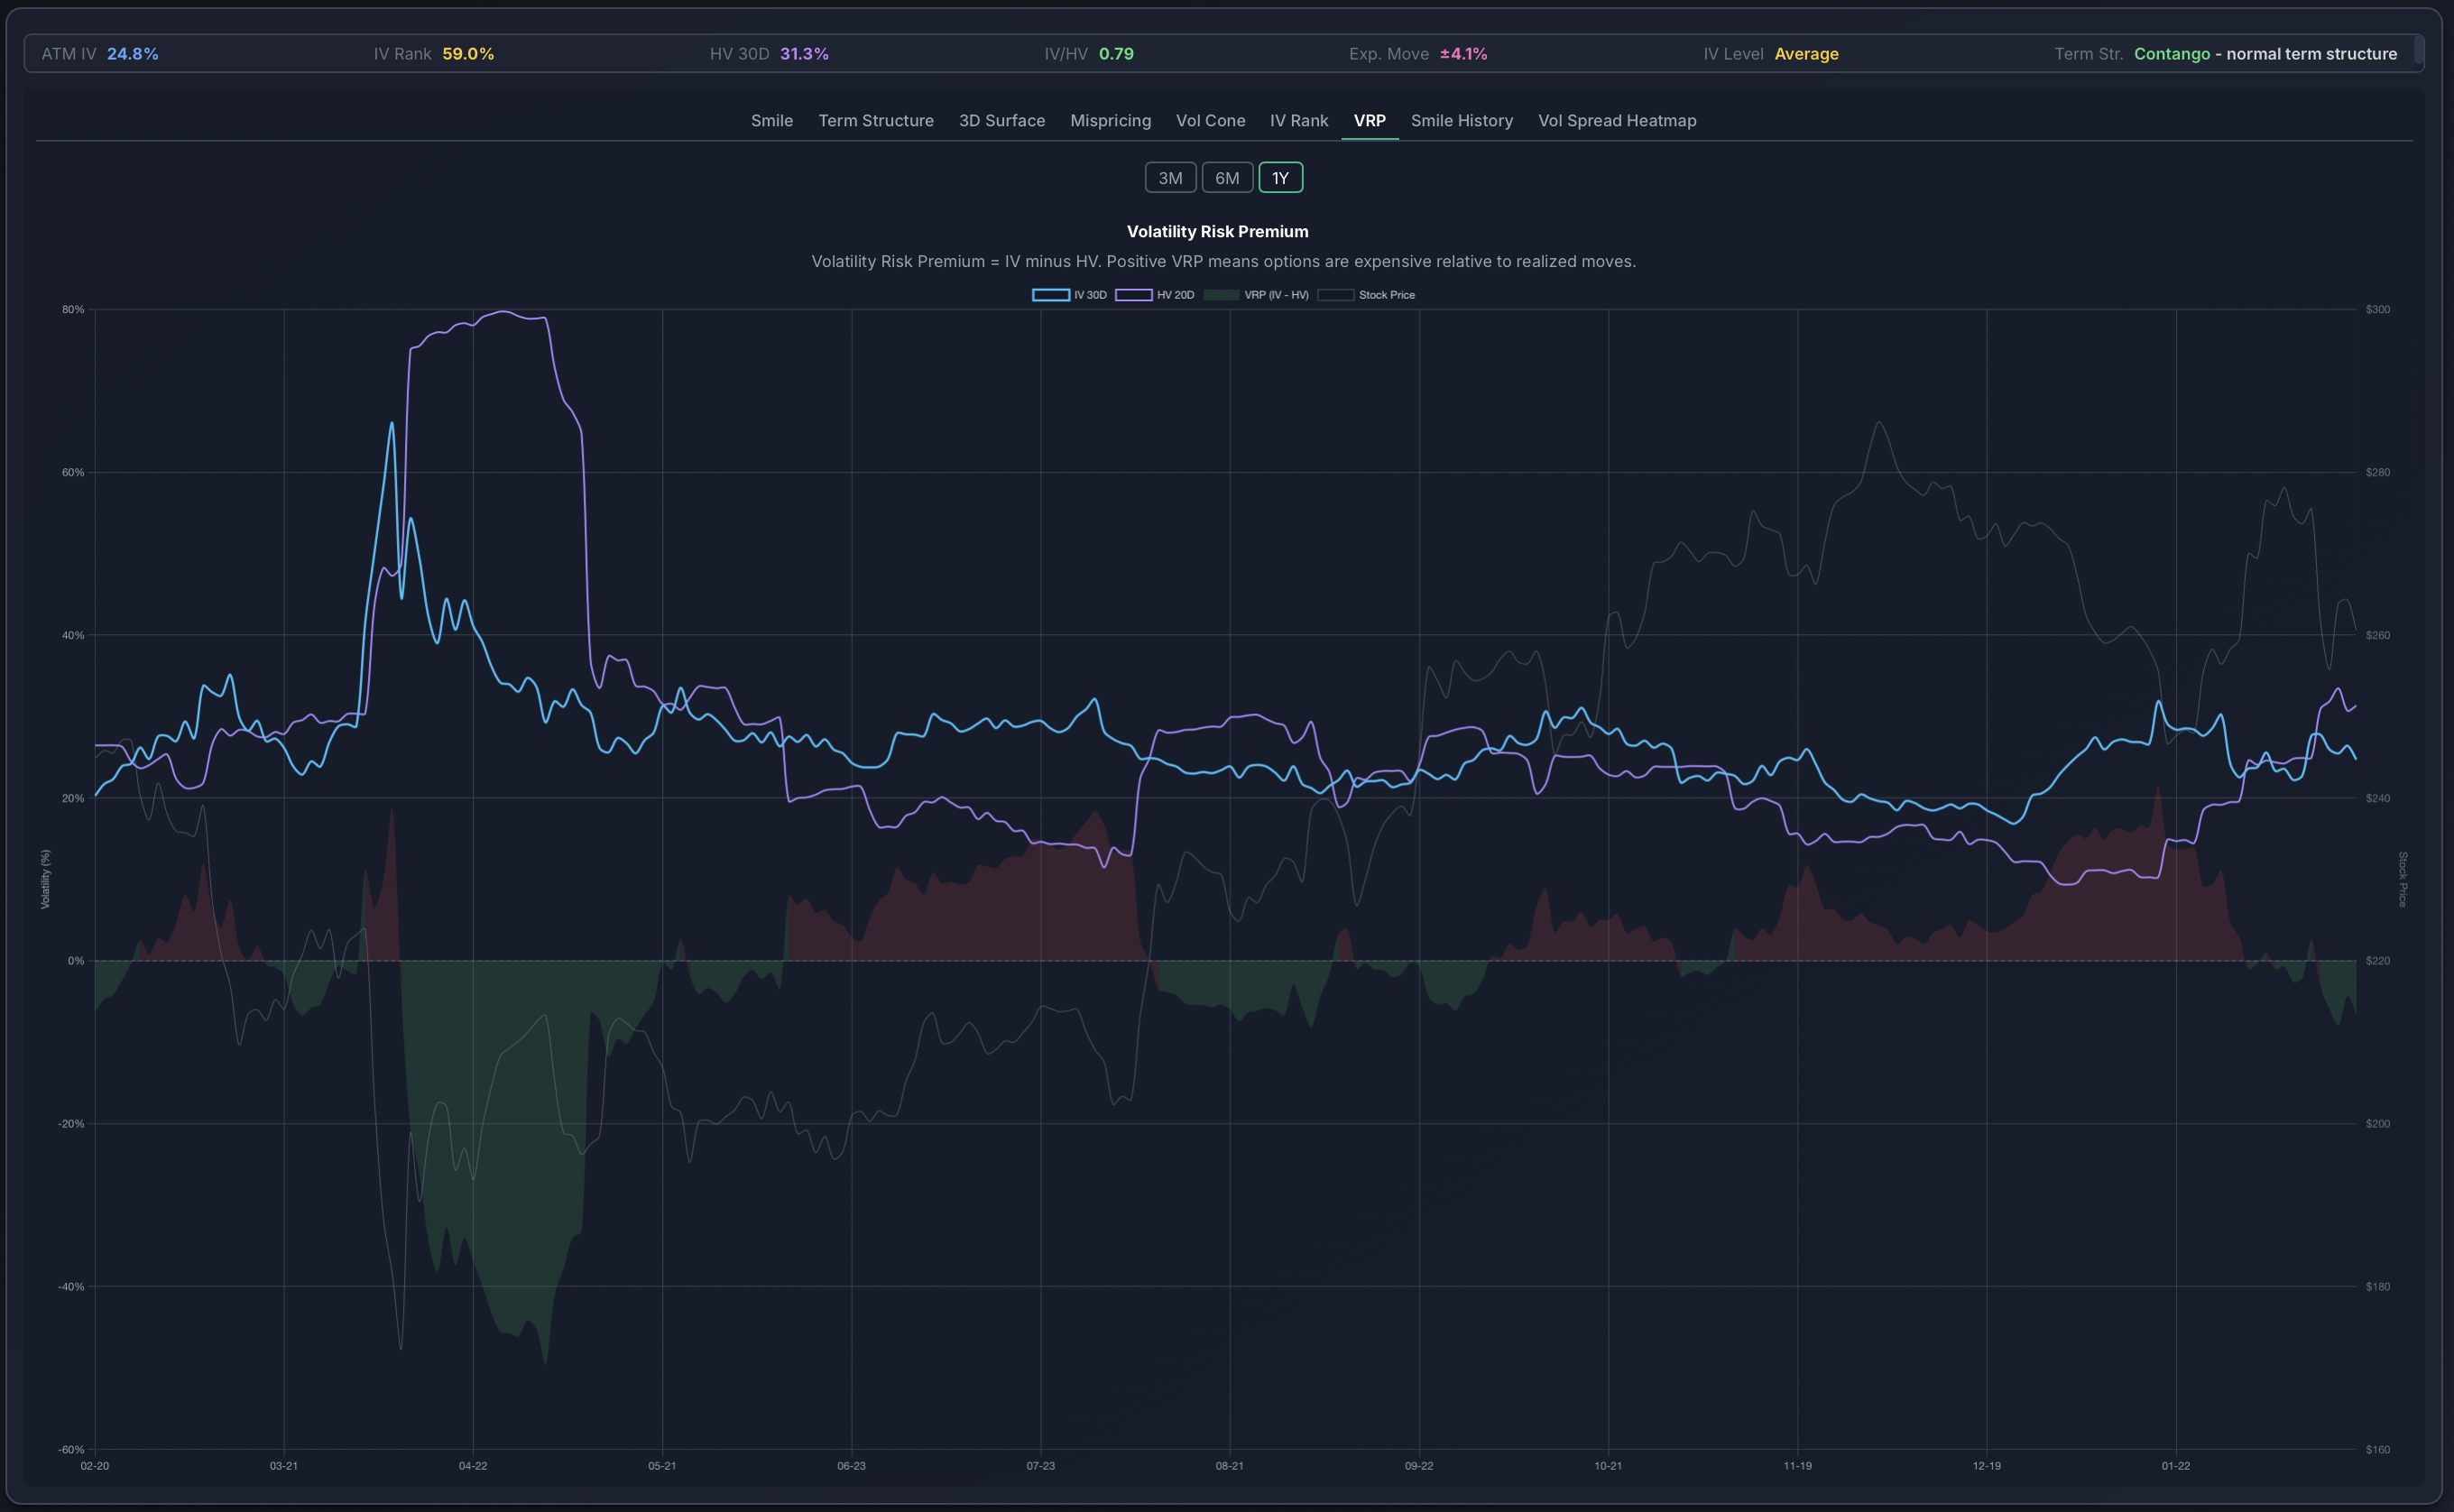Open the Vol Spread Heatmap
Image resolution: width=2454 pixels, height=1512 pixels.
(x=1616, y=120)
